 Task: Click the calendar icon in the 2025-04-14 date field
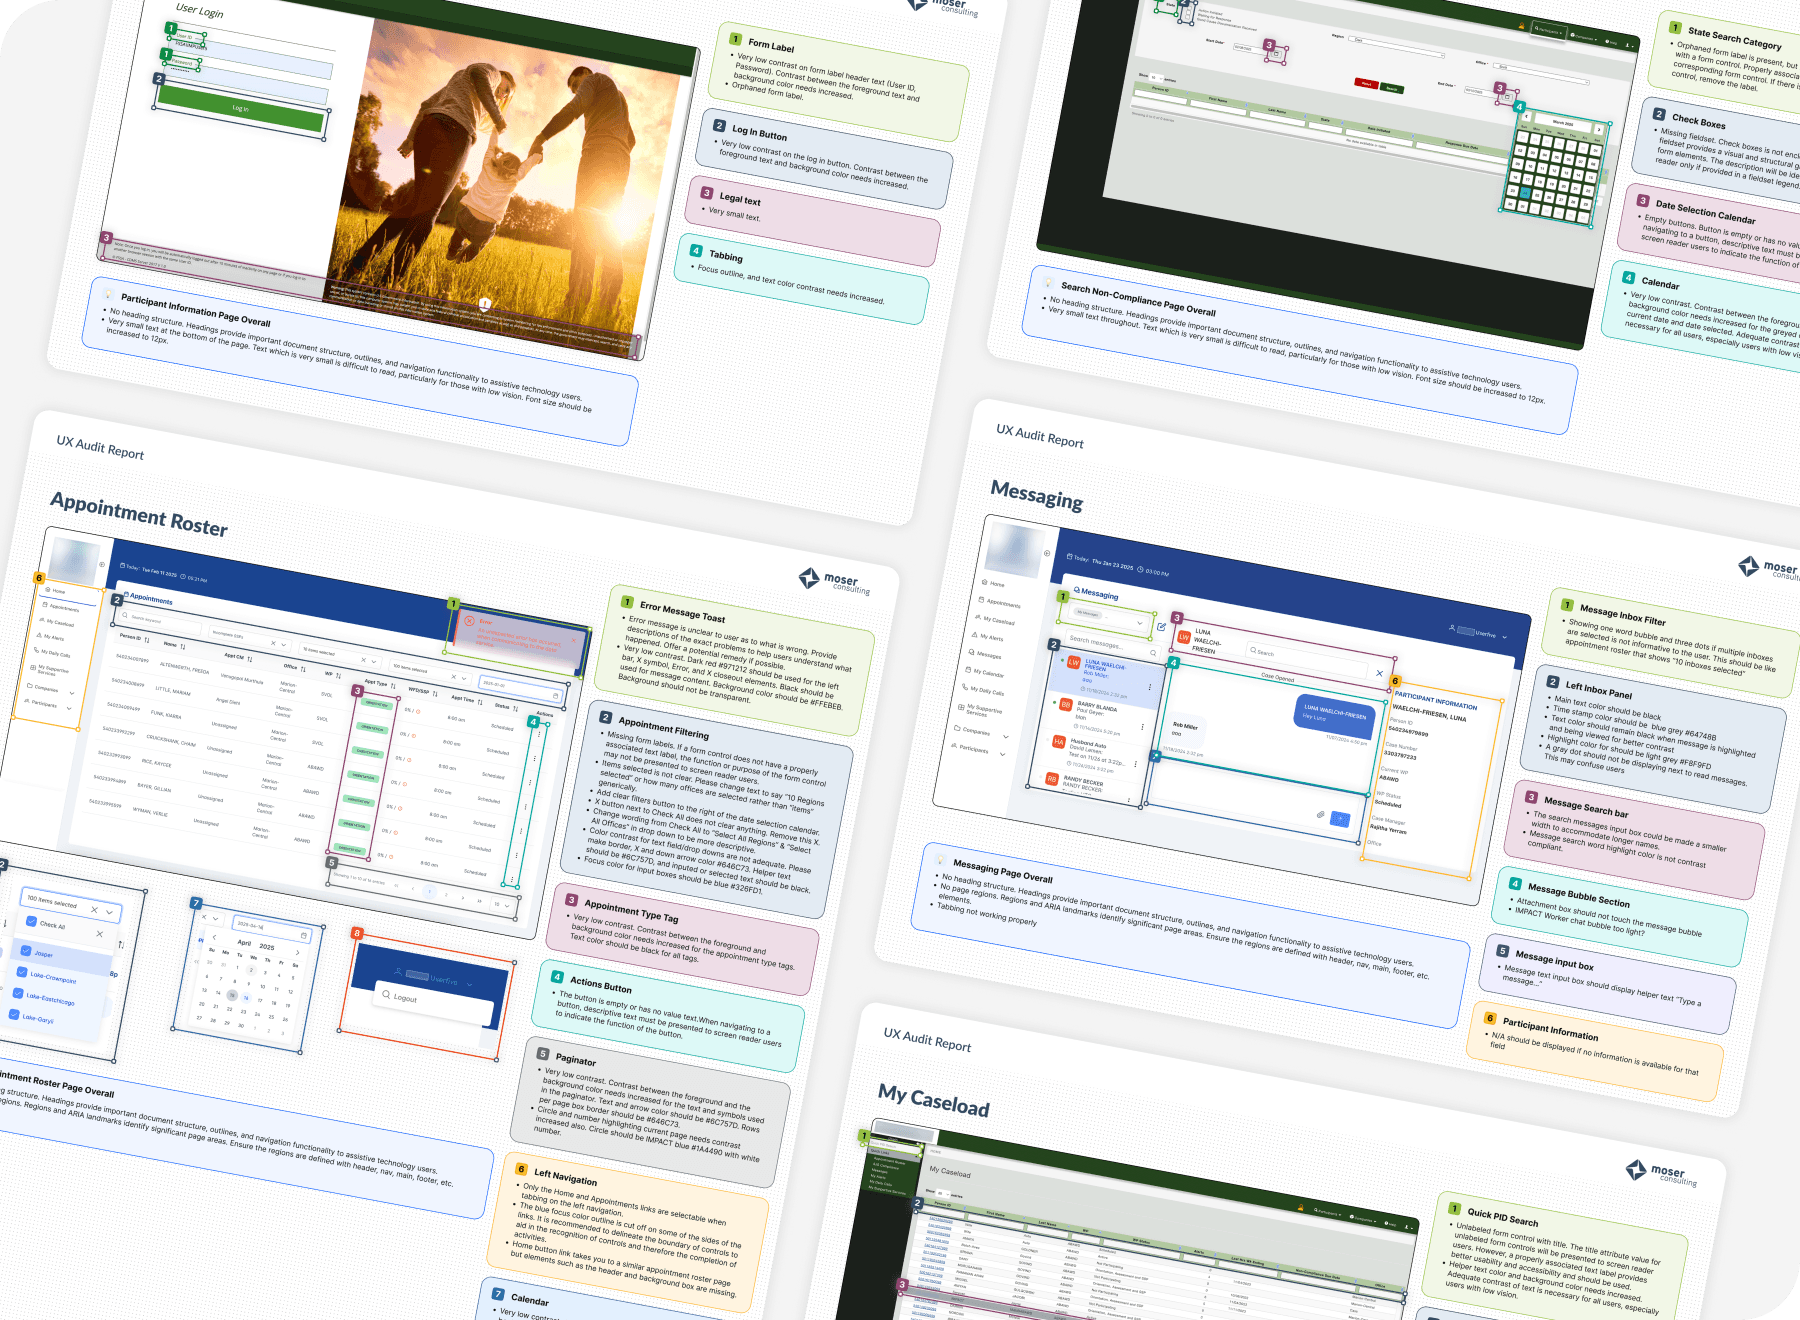coord(304,935)
